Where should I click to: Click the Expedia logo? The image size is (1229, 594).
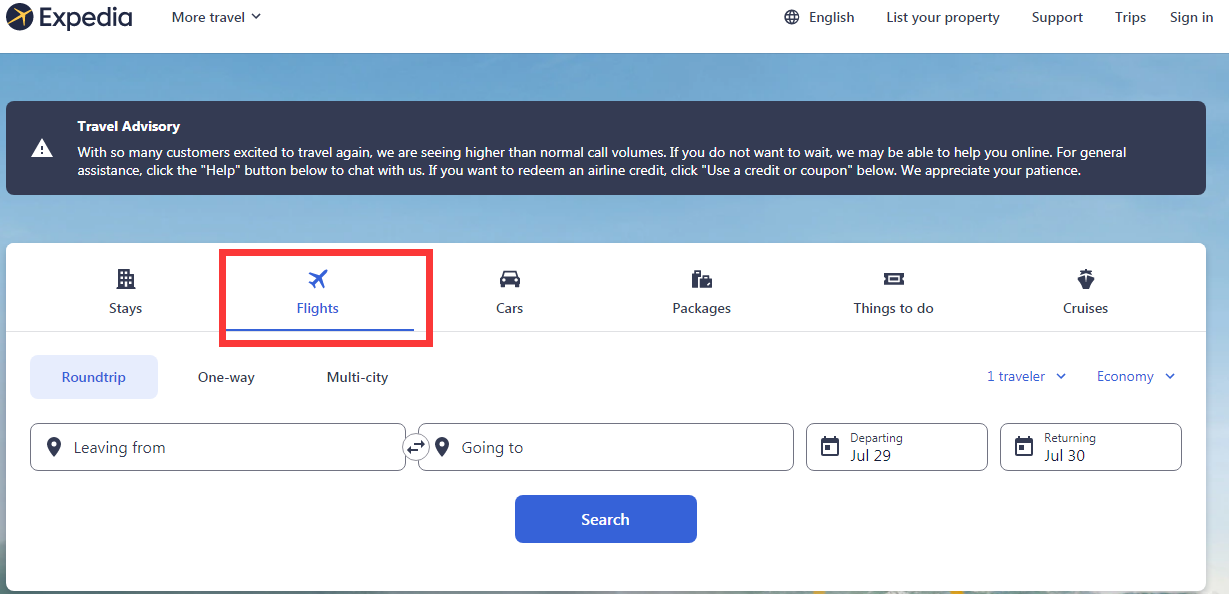click(69, 17)
